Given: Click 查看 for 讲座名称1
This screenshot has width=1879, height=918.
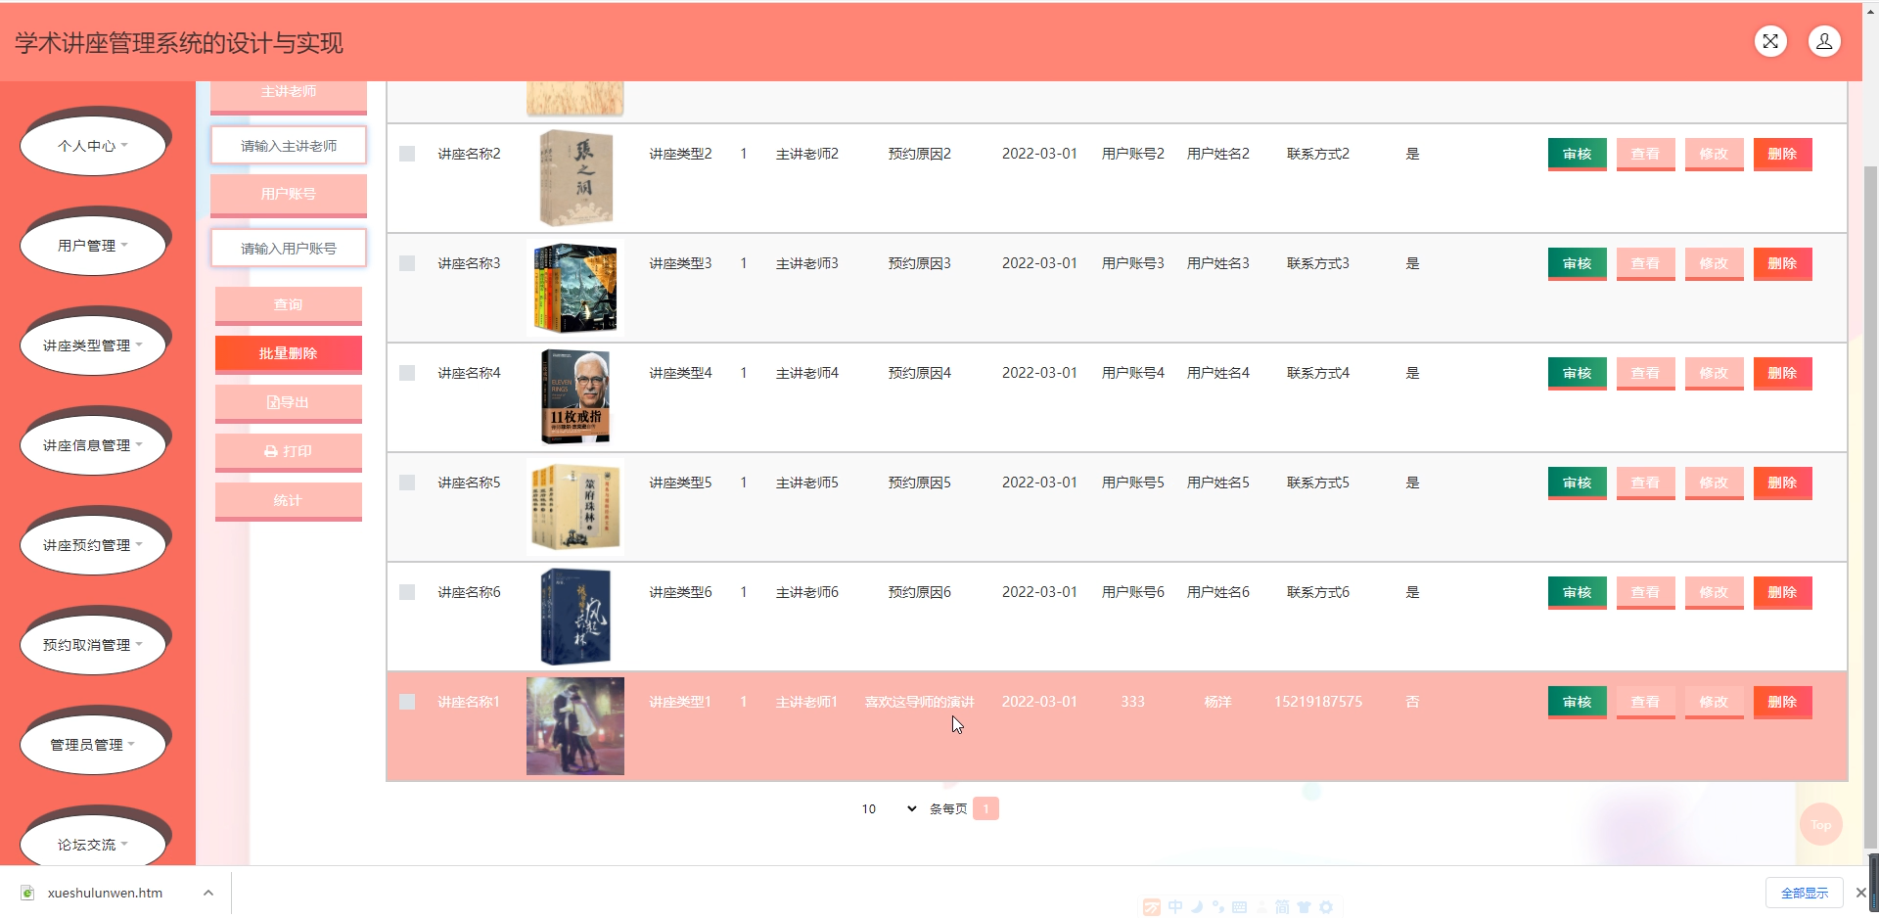Looking at the screenshot, I should (x=1645, y=702).
